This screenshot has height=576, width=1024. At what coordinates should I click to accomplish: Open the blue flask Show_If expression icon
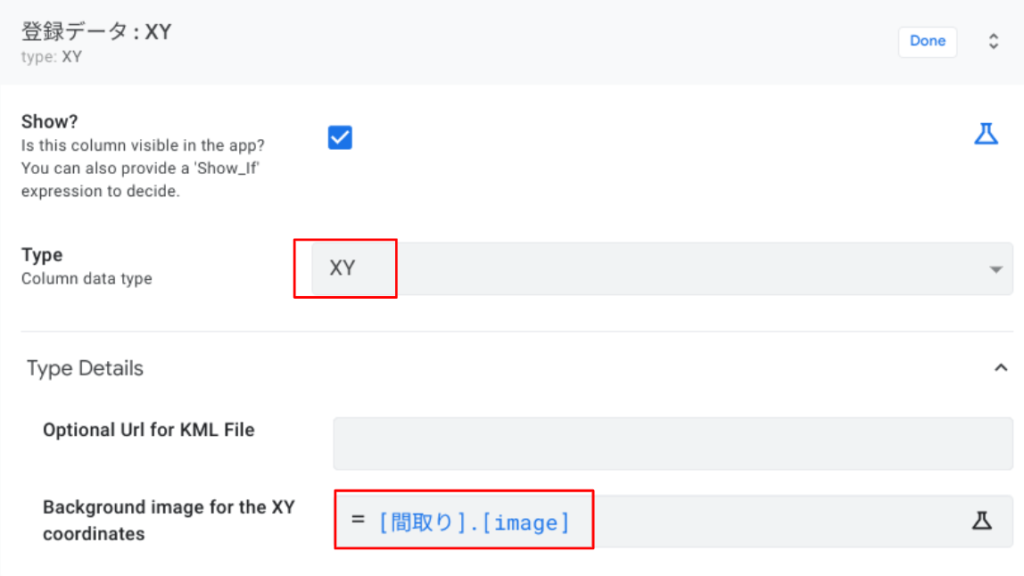tap(986, 134)
